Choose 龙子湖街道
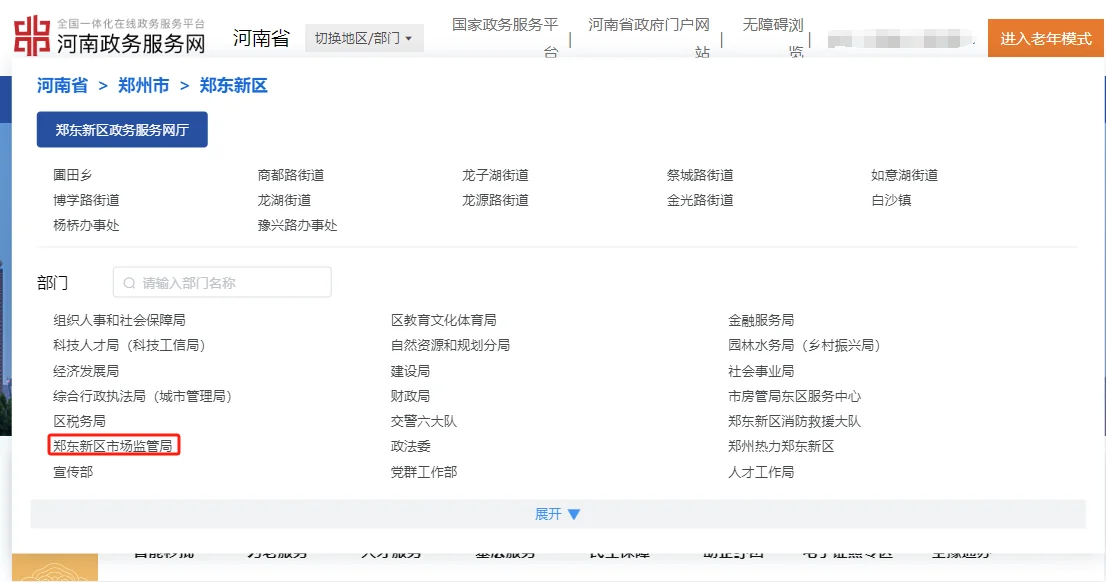 click(495, 175)
